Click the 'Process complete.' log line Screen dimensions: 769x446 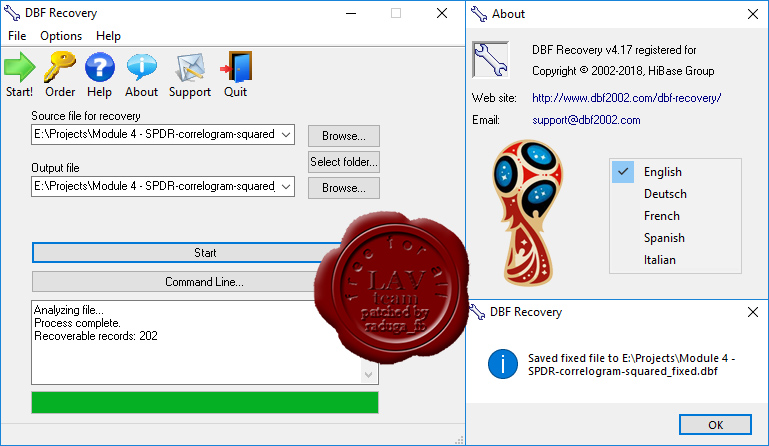click(77, 323)
